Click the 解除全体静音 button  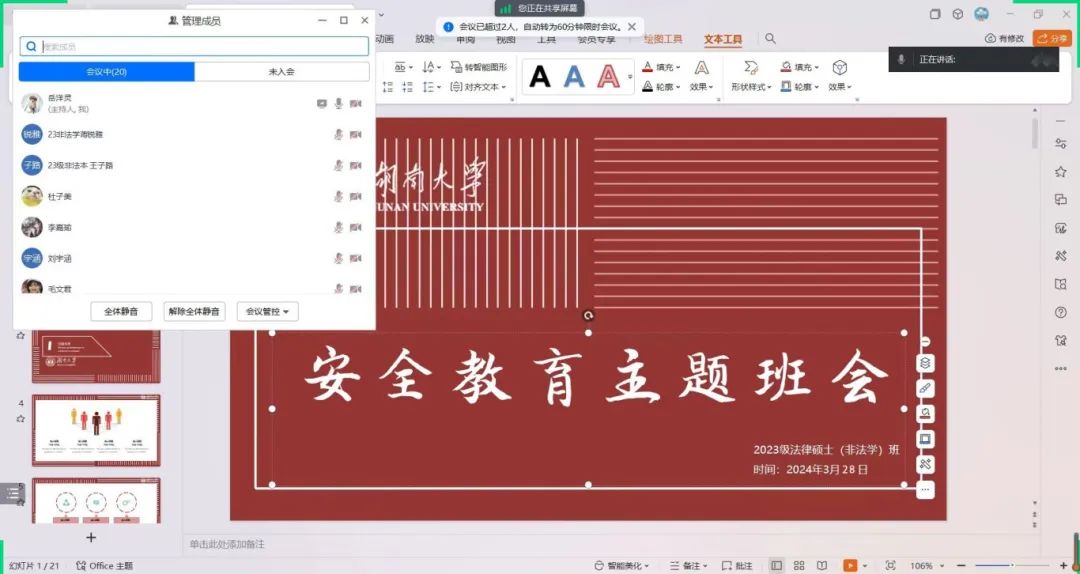click(x=194, y=312)
